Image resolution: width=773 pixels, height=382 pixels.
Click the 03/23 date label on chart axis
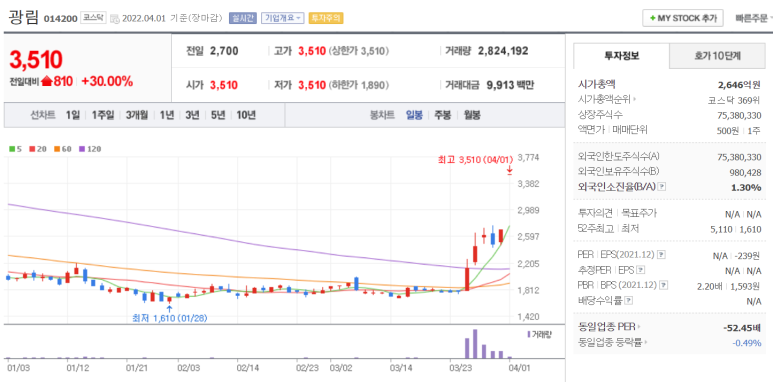460,368
